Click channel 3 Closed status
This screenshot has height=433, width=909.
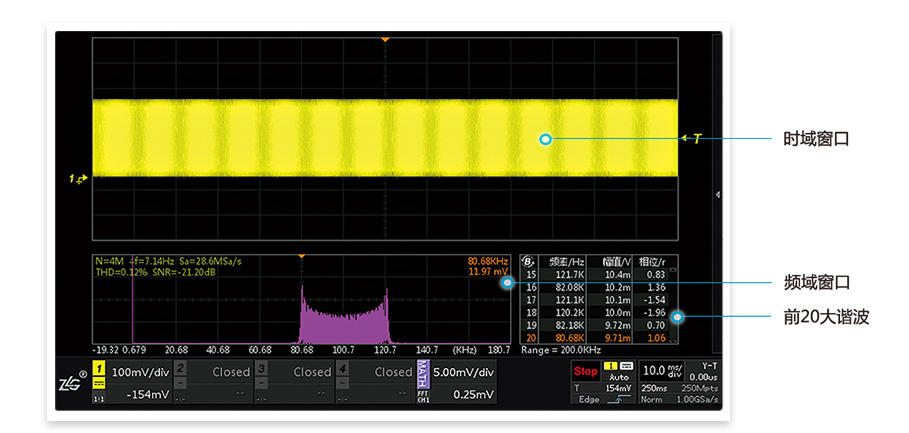point(312,372)
